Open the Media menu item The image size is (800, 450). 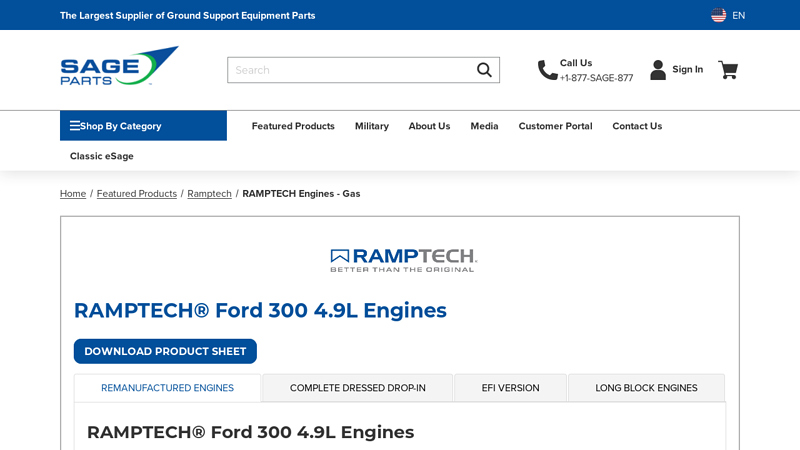pos(484,126)
